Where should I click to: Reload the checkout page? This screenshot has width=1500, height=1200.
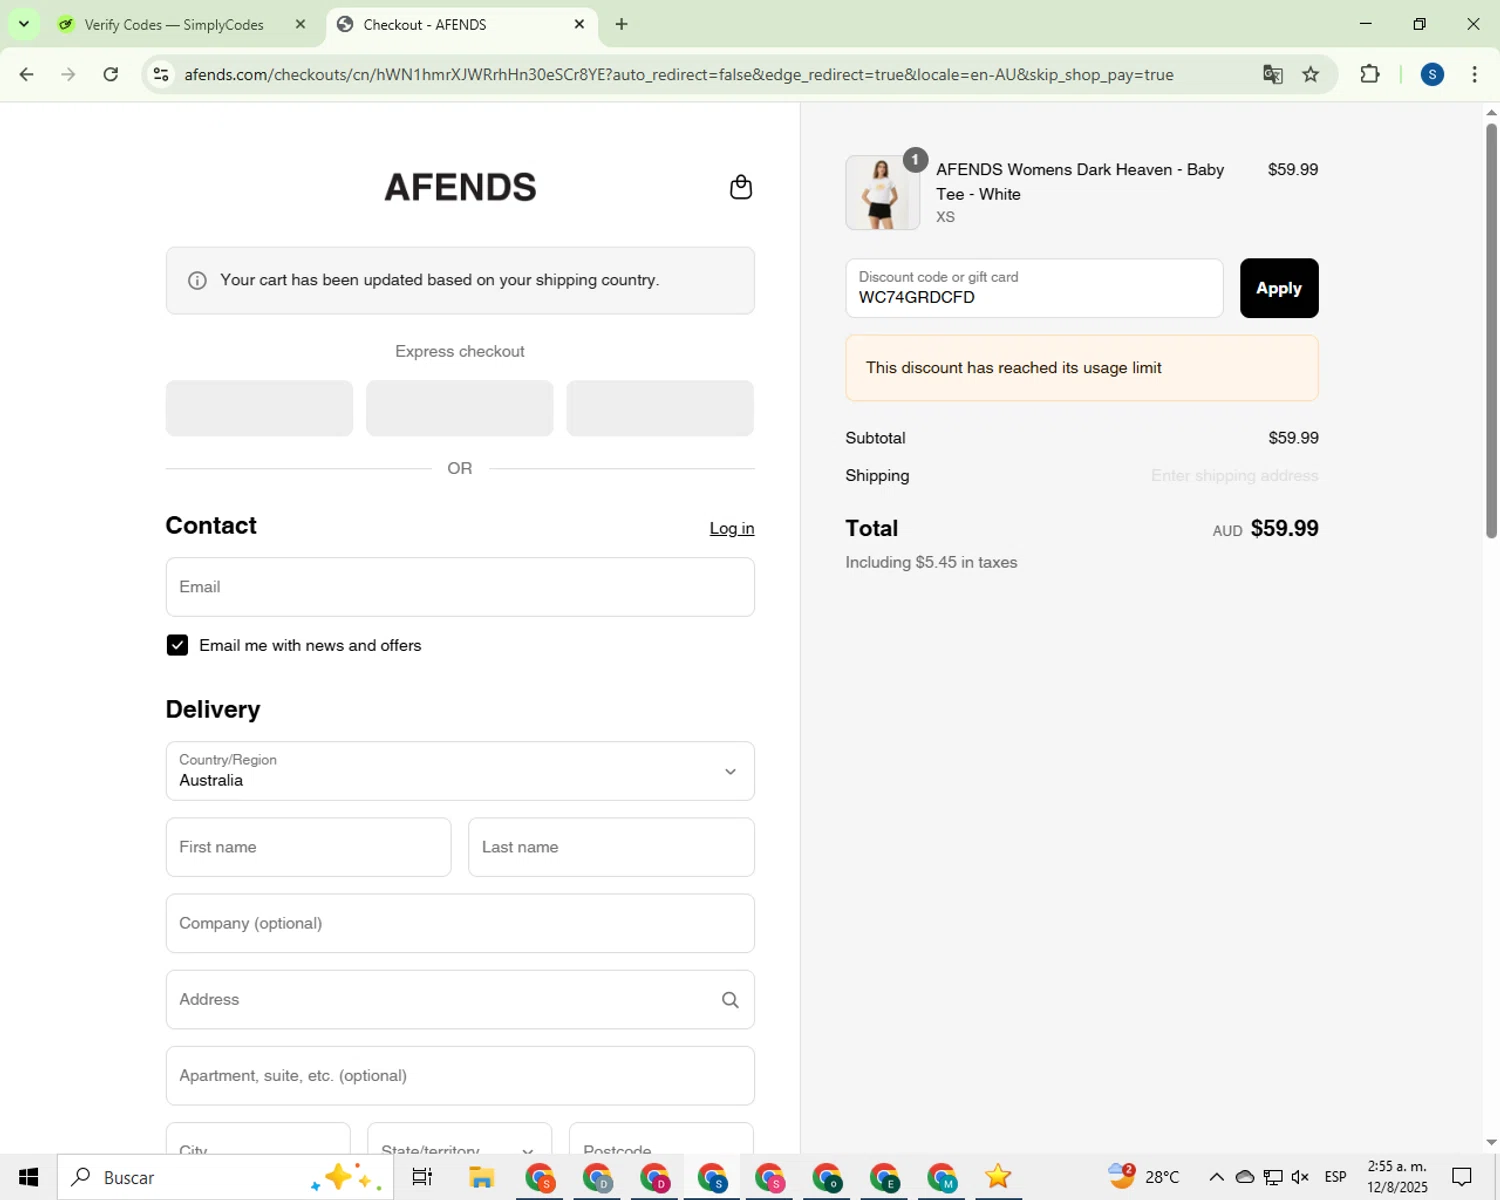[111, 74]
